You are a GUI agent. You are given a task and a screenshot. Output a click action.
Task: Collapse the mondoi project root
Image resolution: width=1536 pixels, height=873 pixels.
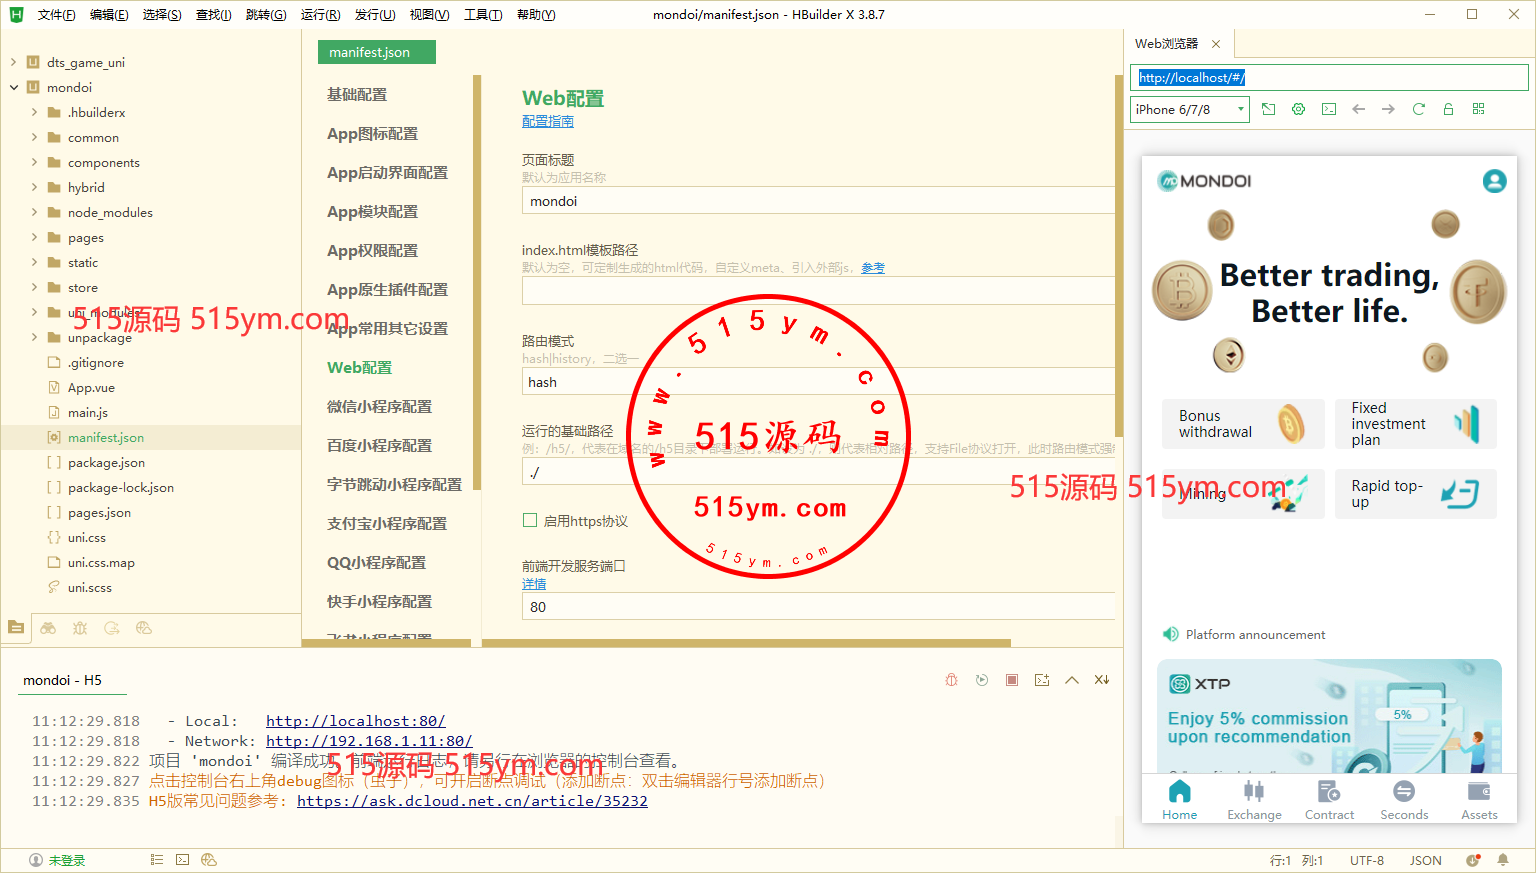pyautogui.click(x=14, y=88)
